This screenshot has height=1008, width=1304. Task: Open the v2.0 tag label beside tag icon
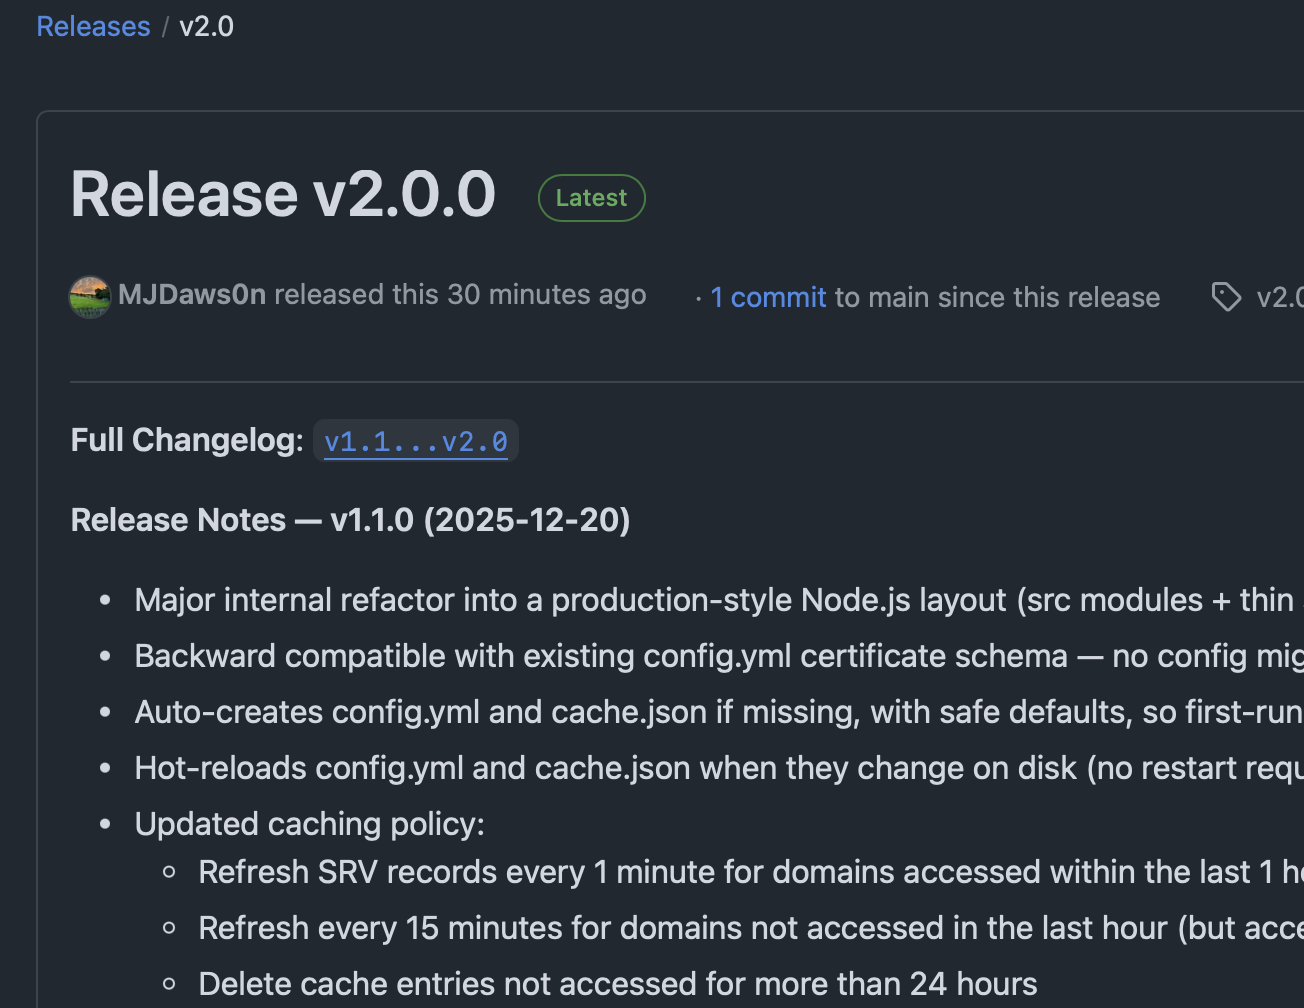tap(1279, 297)
